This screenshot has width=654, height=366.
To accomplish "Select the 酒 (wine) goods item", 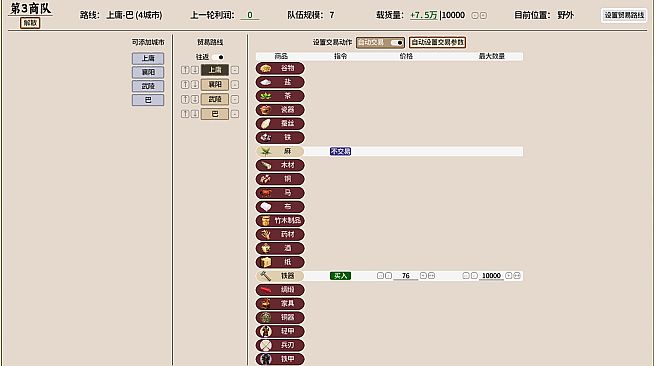I will (280, 248).
